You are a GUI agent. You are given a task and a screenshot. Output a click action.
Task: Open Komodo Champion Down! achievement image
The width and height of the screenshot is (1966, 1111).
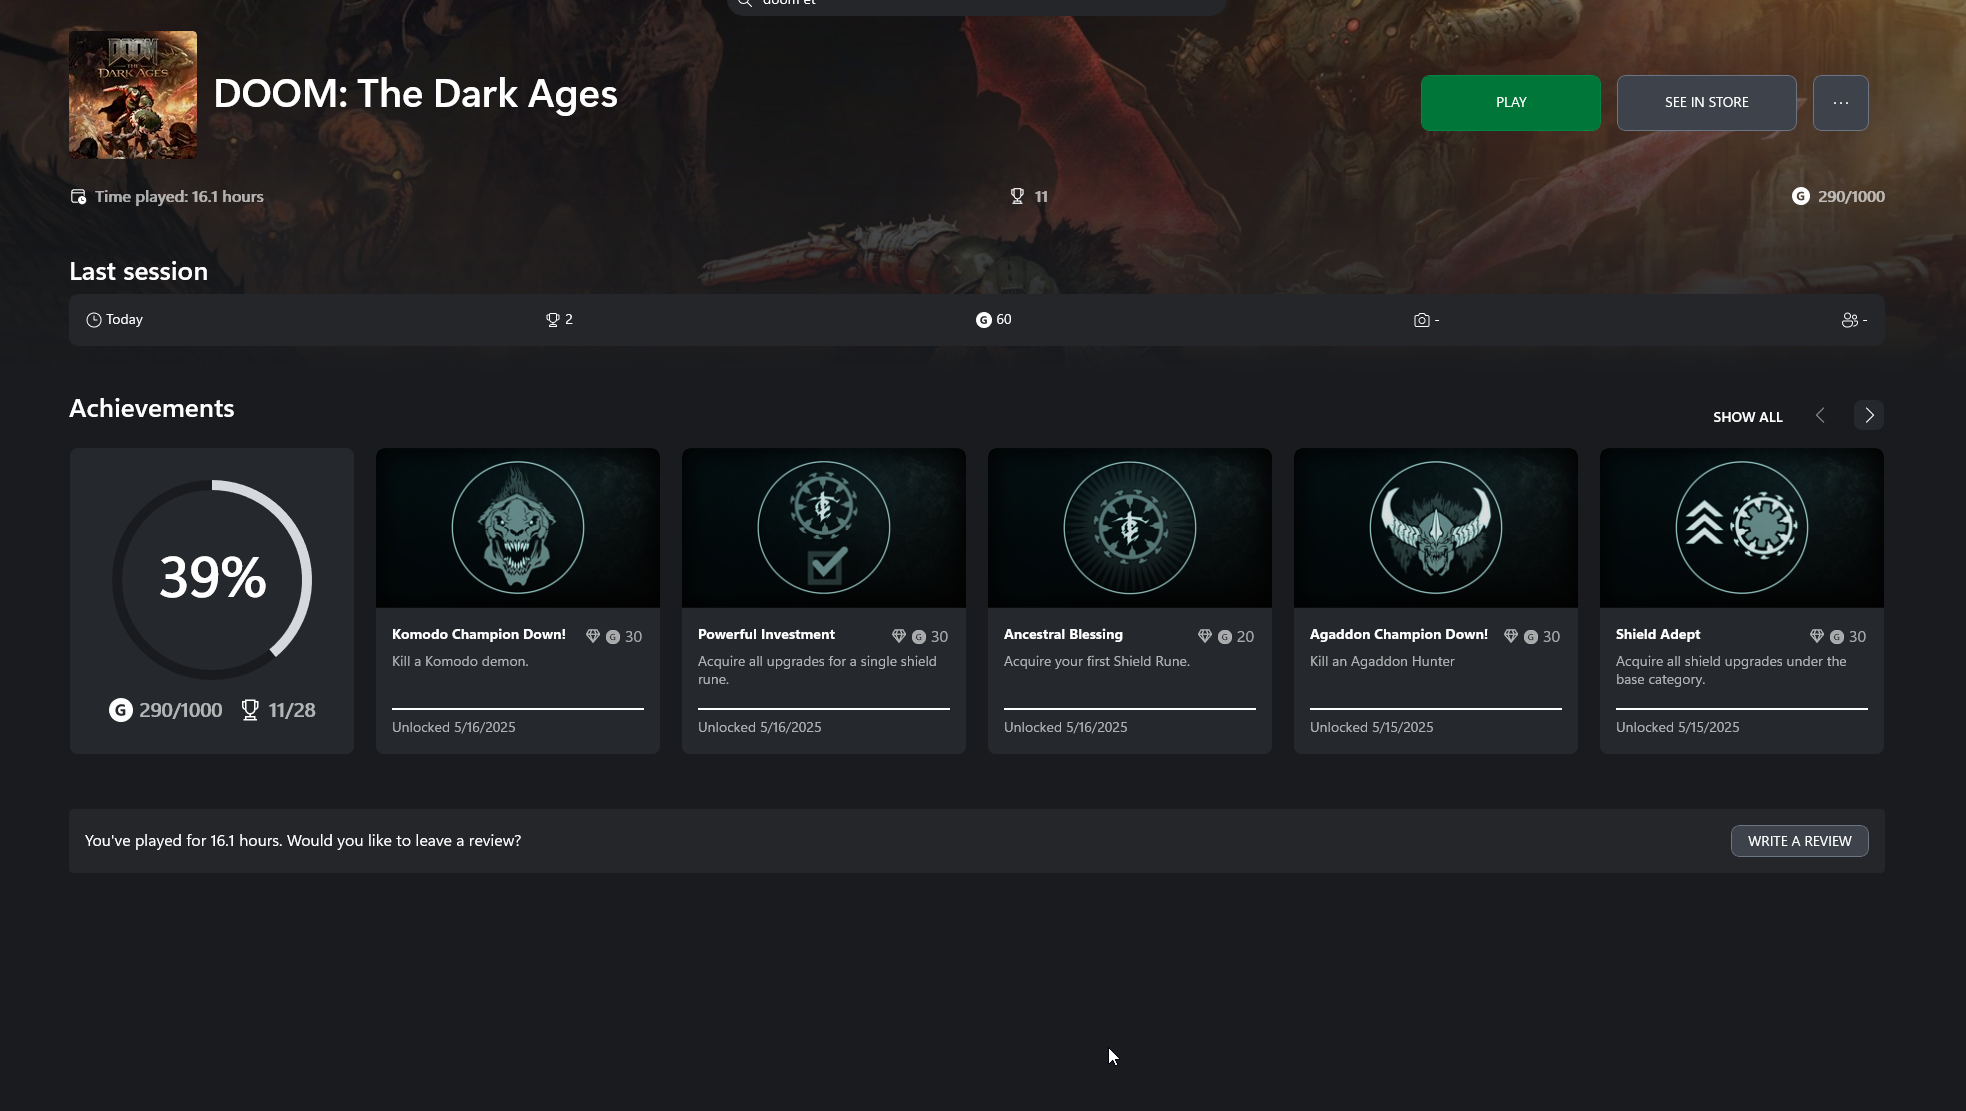click(x=518, y=528)
